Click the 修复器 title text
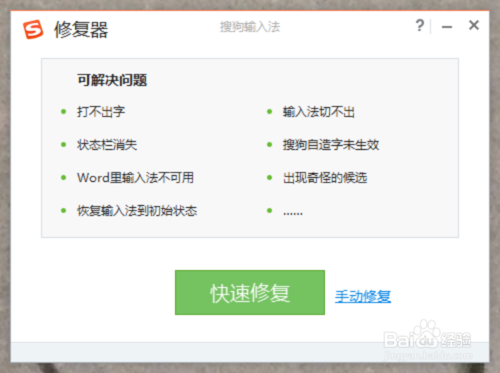Viewport: 500px width, 373px height. click(x=81, y=29)
